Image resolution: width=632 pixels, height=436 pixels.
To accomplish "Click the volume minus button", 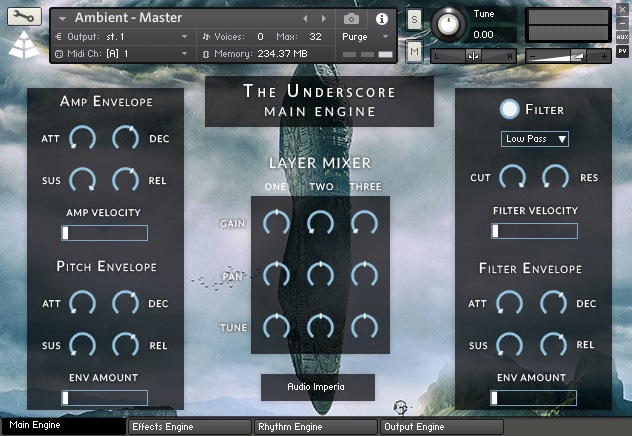I will click(532, 56).
